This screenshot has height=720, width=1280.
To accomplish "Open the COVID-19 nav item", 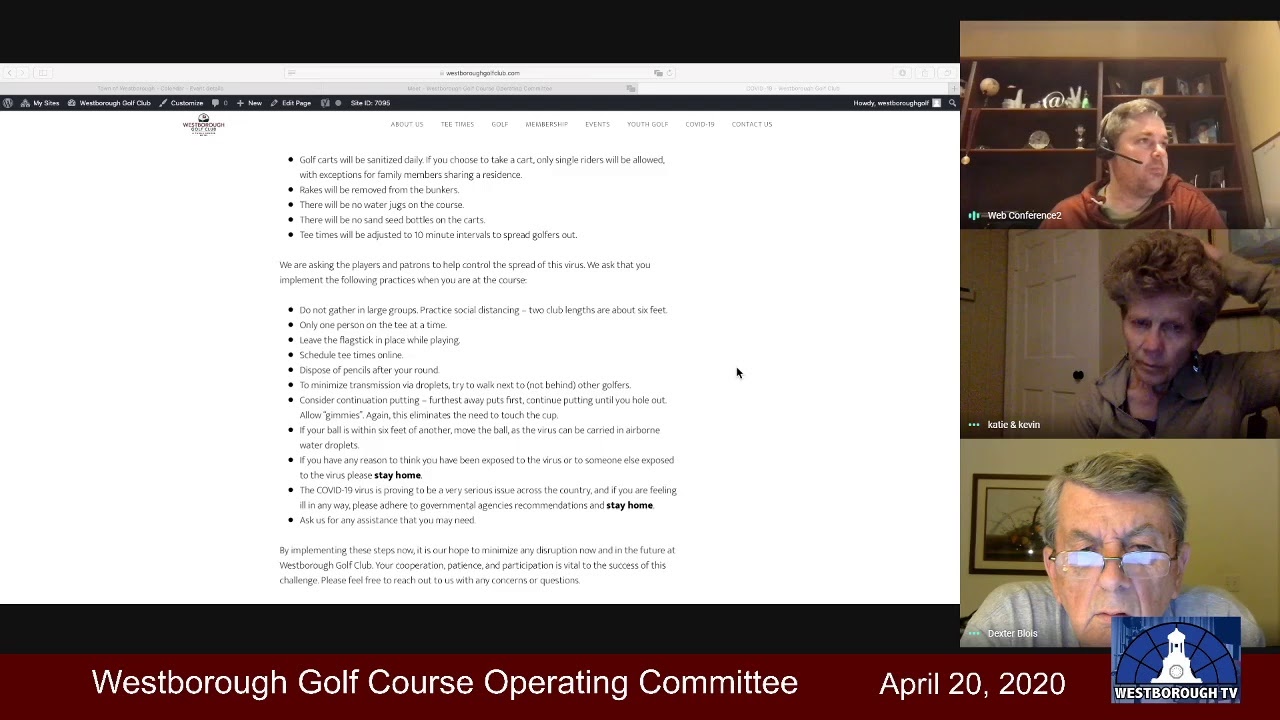I will coord(700,124).
